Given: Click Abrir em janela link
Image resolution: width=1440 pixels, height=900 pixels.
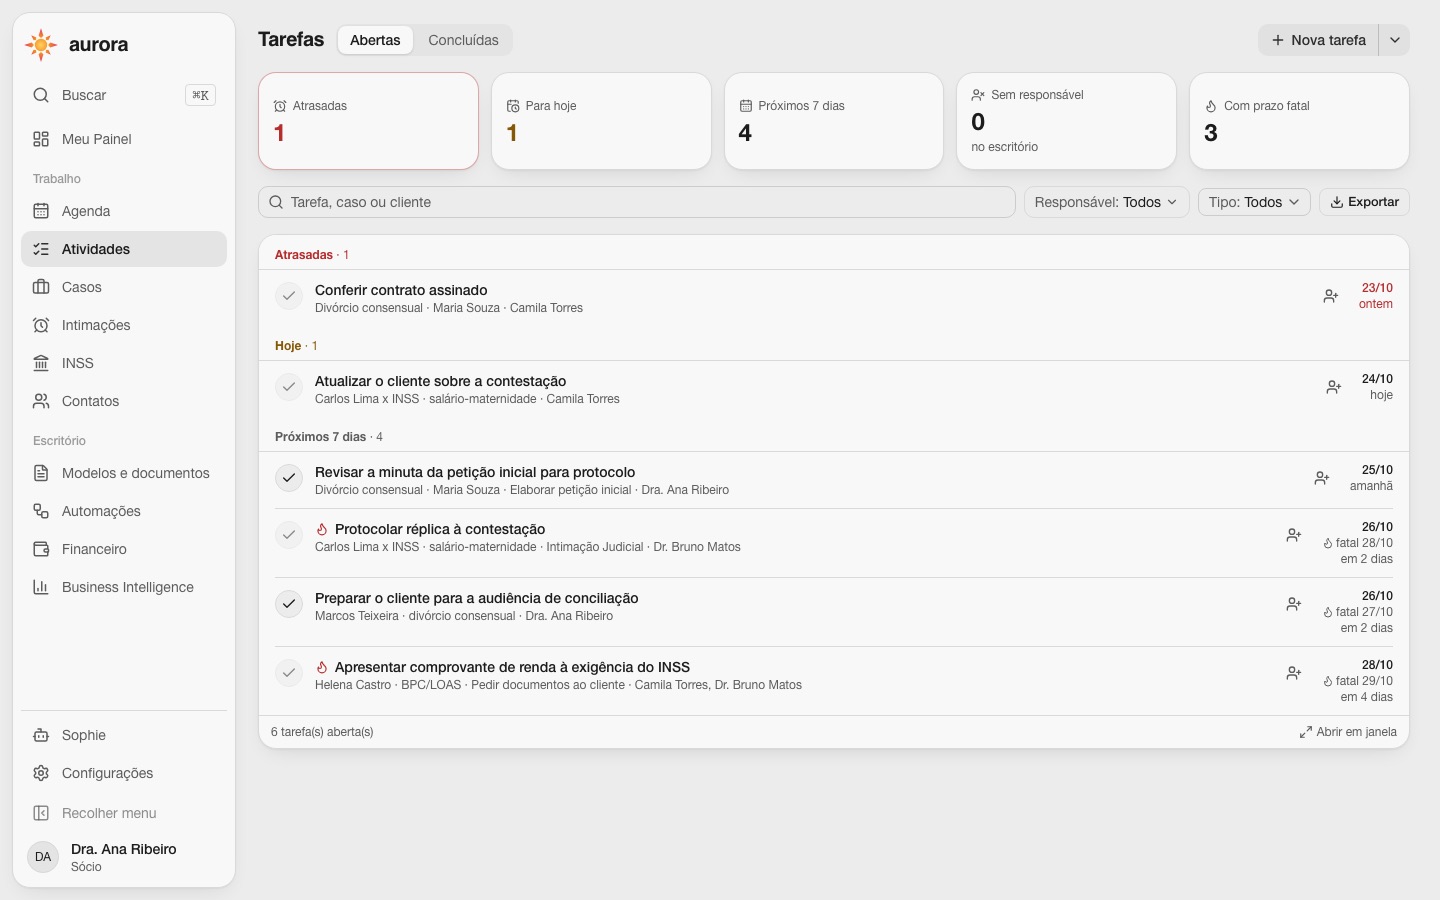Looking at the screenshot, I should coord(1348,732).
